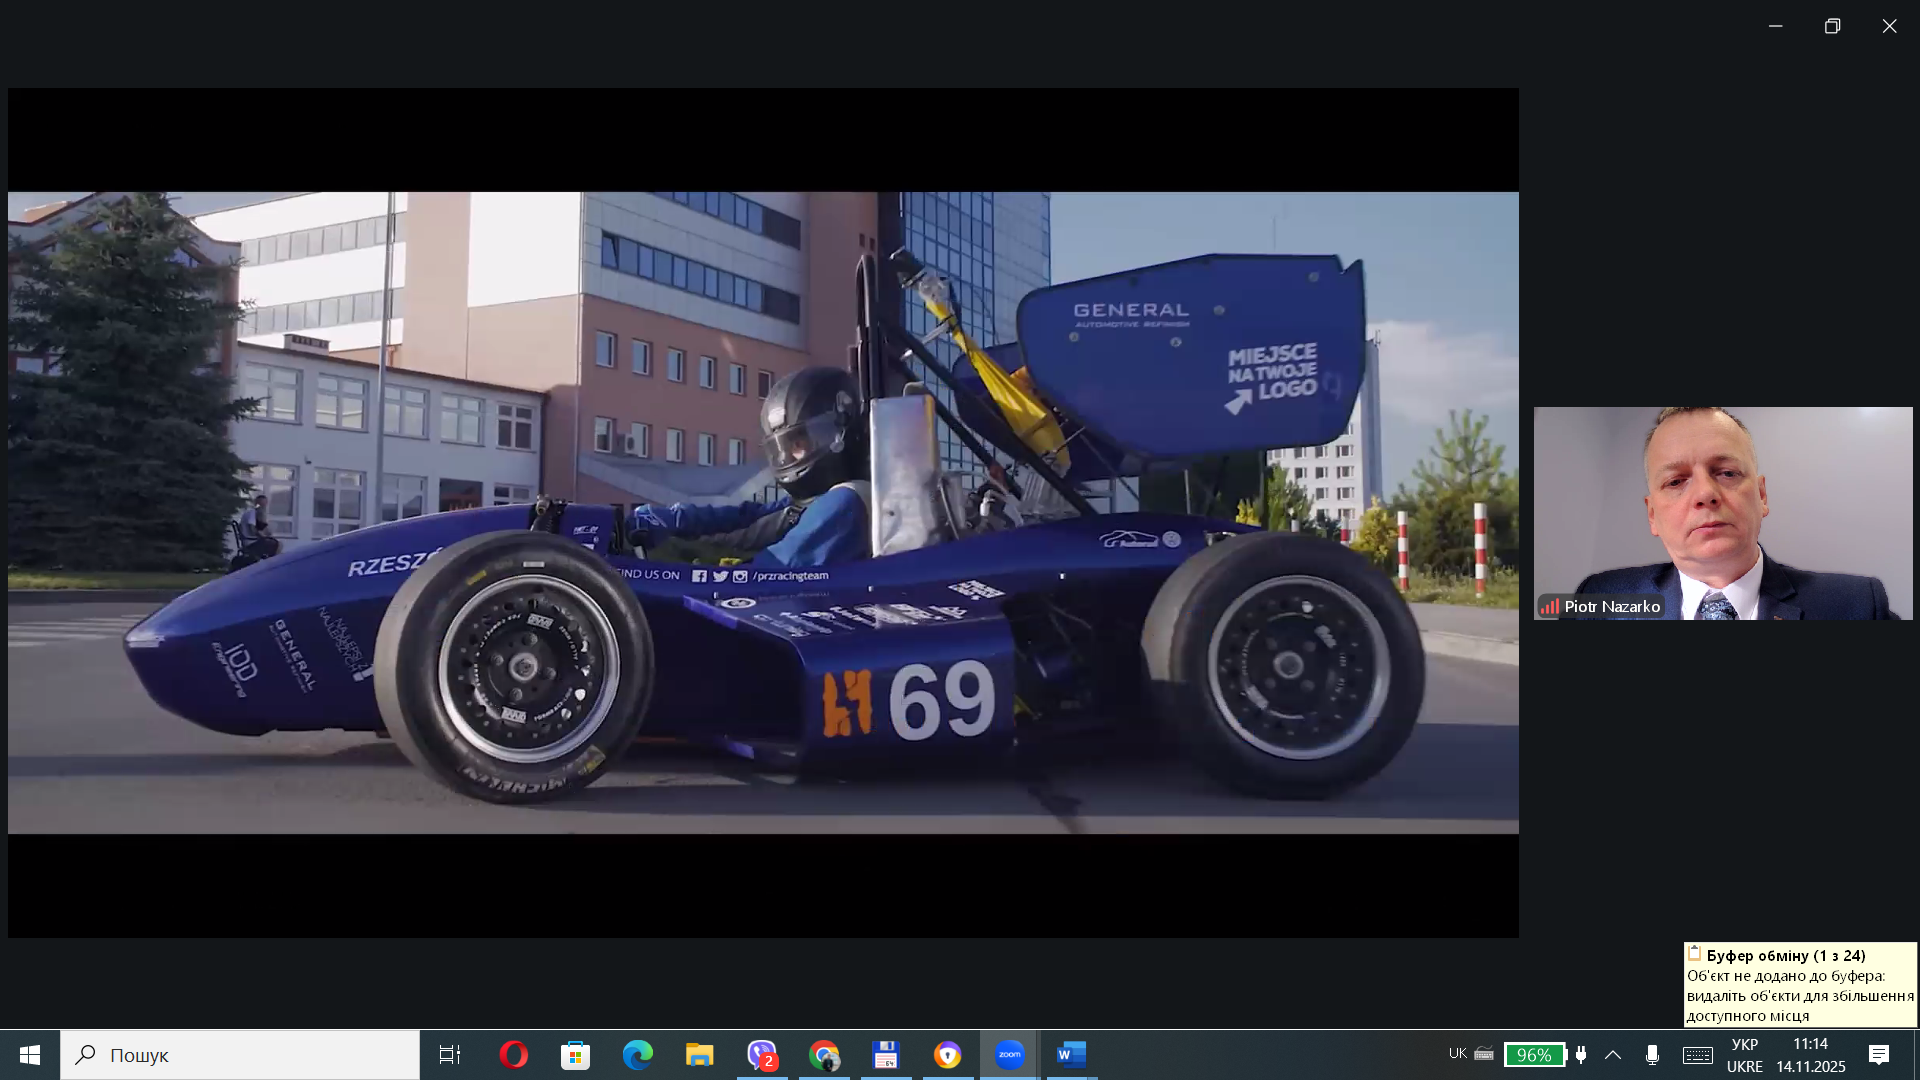Open Task View on the taskbar
The height and width of the screenshot is (1080, 1920).
(x=450, y=1055)
